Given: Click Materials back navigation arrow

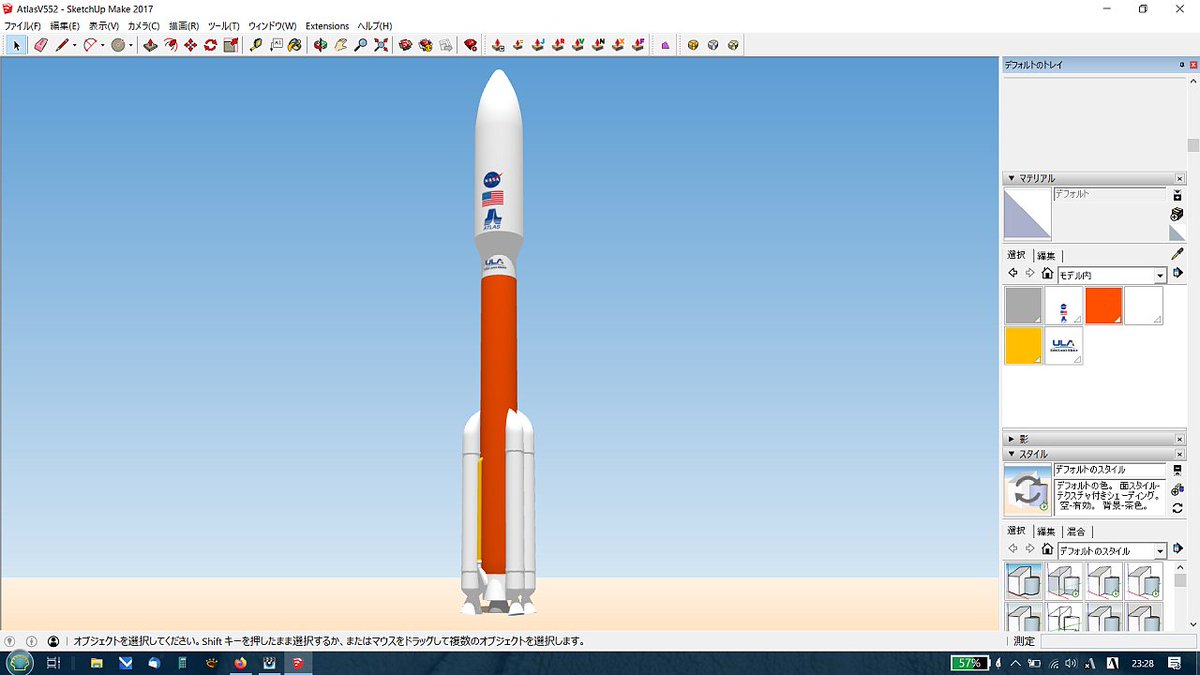Looking at the screenshot, I should [x=1013, y=273].
